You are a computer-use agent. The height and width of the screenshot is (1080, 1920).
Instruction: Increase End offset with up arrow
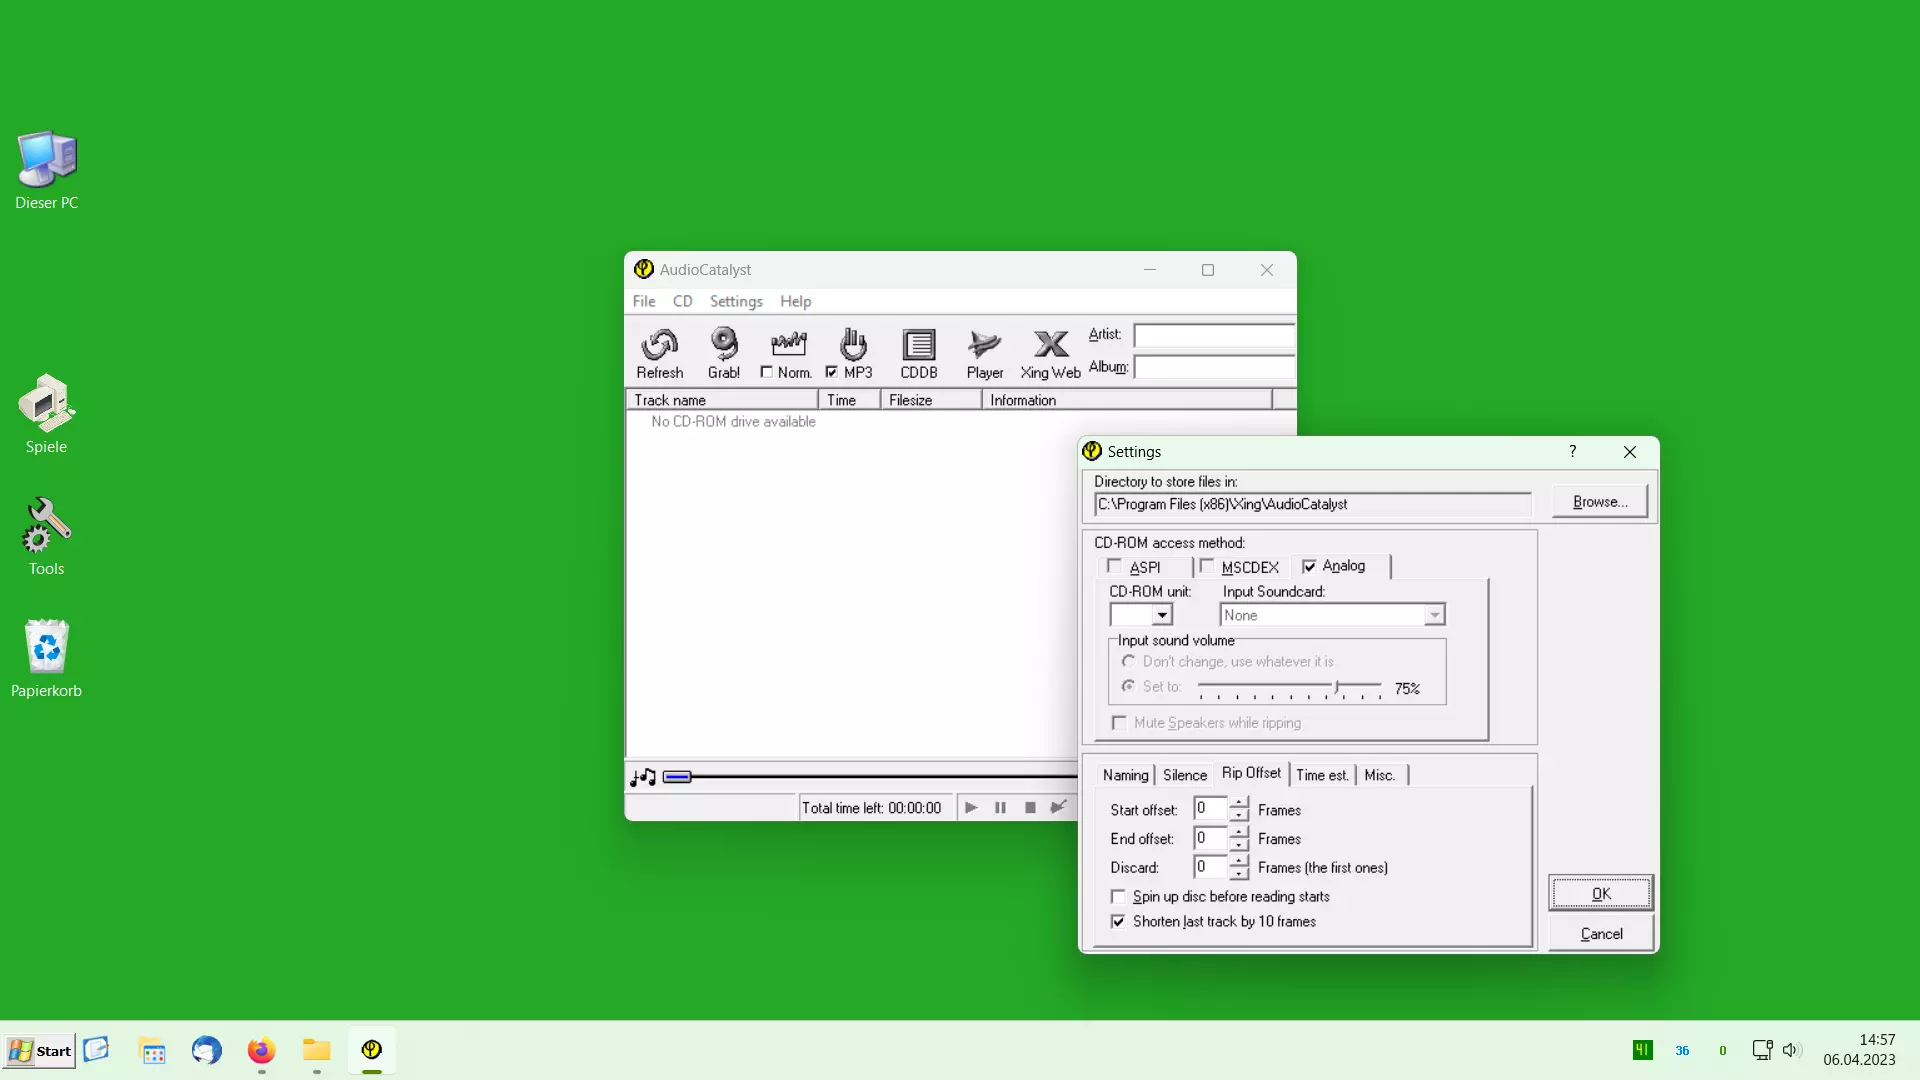click(1239, 831)
